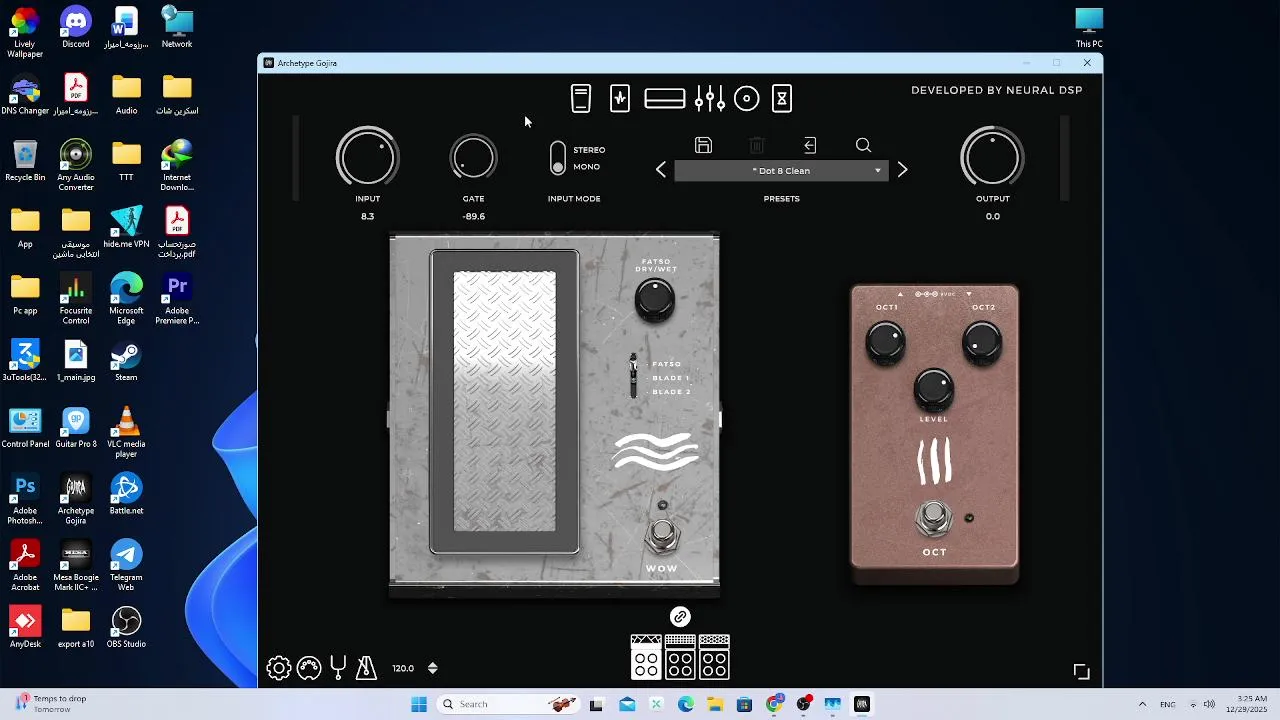The image size is (1280, 720).
Task: Click the Fatso Dry/Wet knob
Action: click(655, 299)
